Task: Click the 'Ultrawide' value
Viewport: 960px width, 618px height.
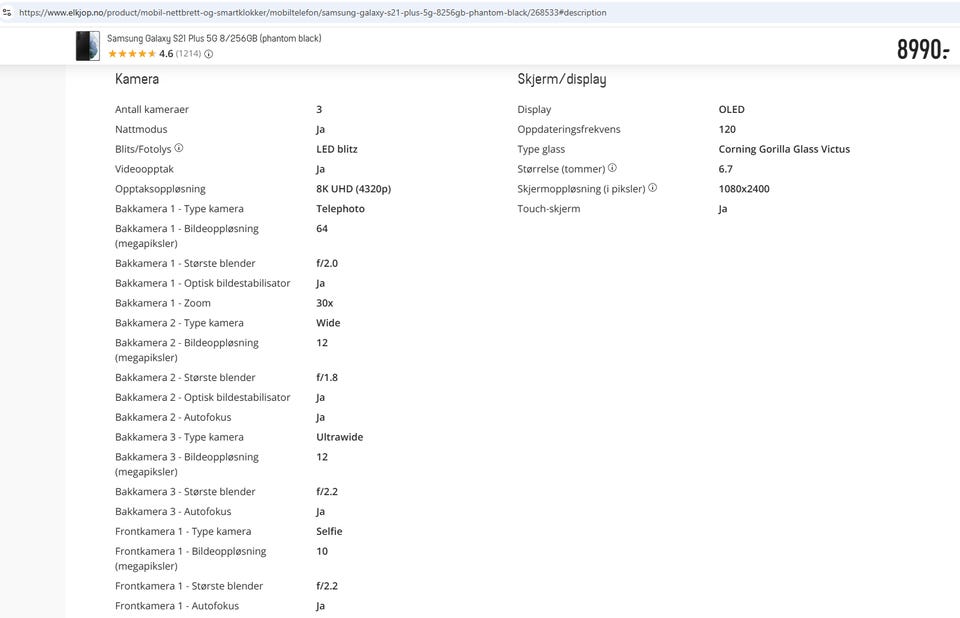Action: coord(340,437)
